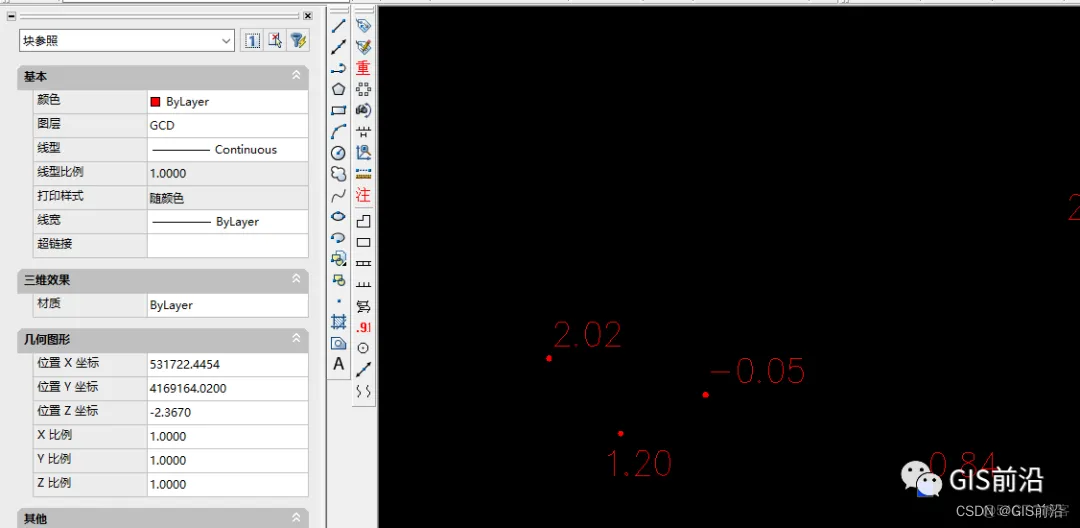Select the Multiline Text tool
1080x528 pixels.
(x=338, y=363)
